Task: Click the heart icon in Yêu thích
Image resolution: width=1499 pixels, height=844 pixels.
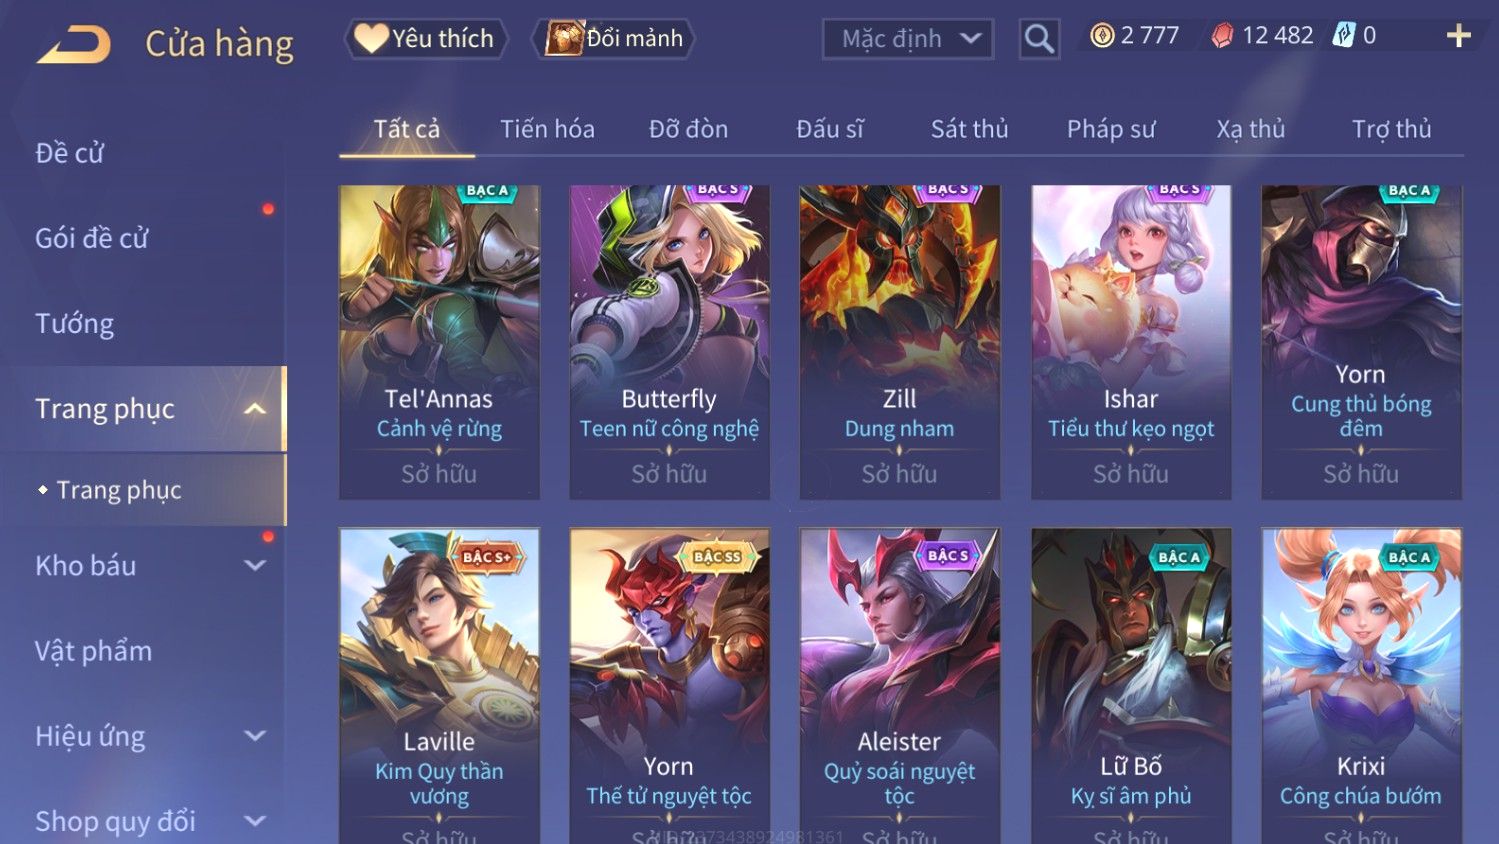Action: tap(371, 38)
